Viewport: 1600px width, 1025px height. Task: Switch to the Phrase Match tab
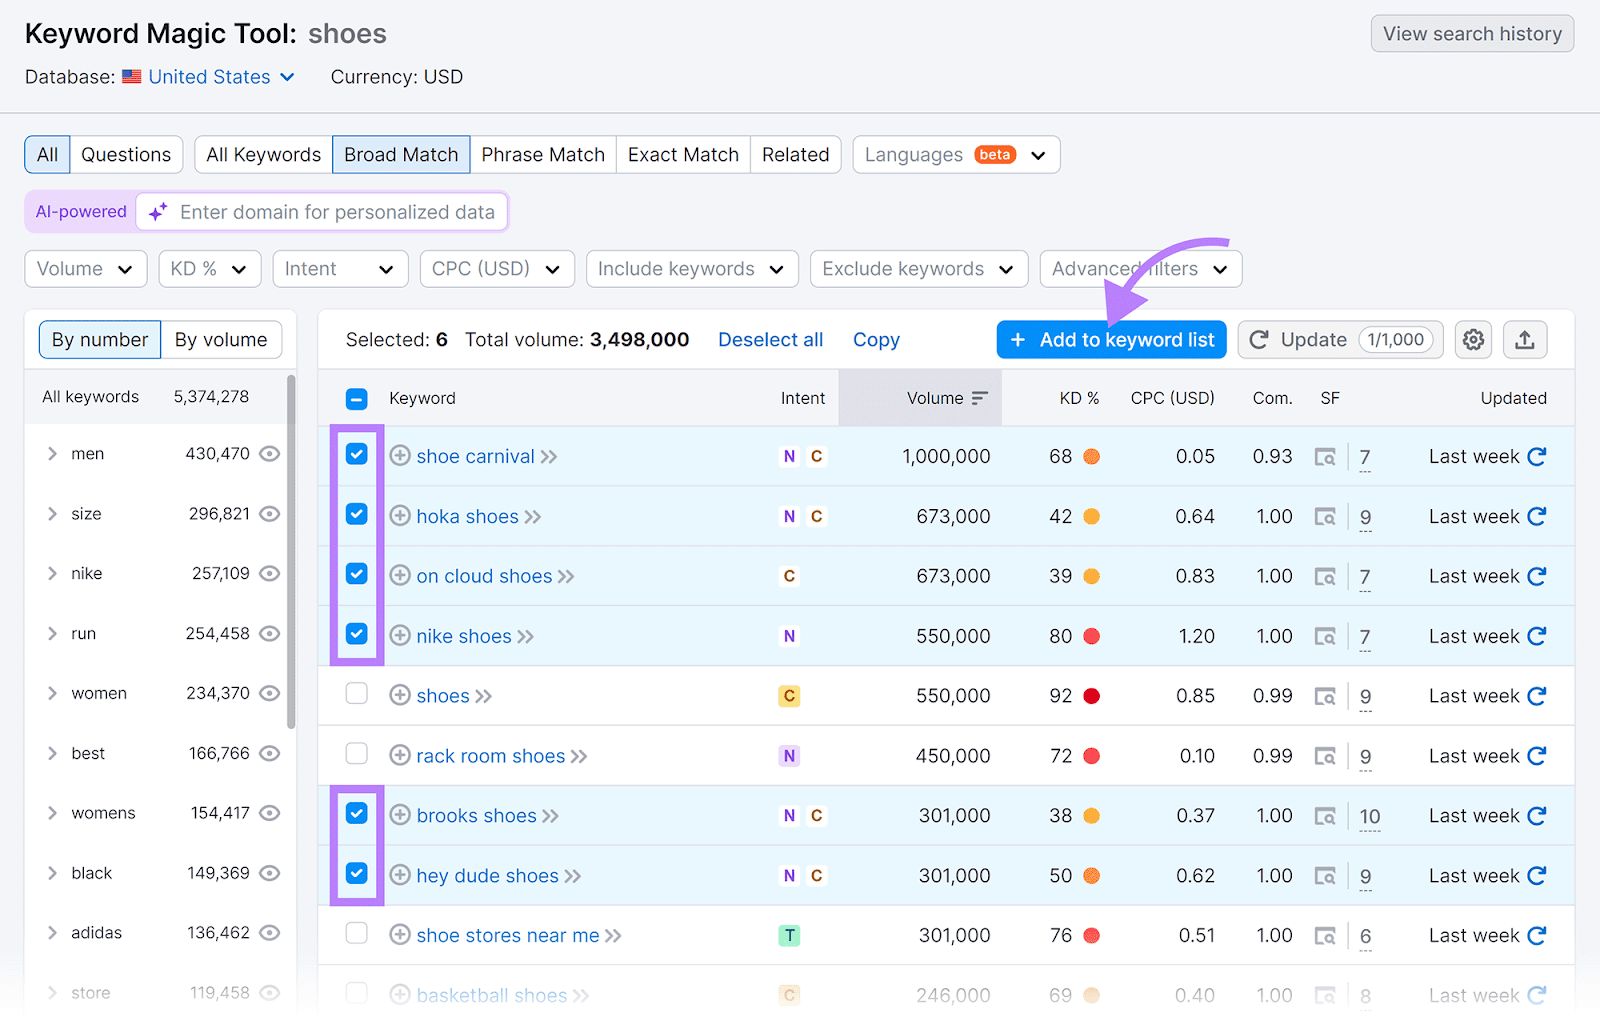click(x=543, y=154)
